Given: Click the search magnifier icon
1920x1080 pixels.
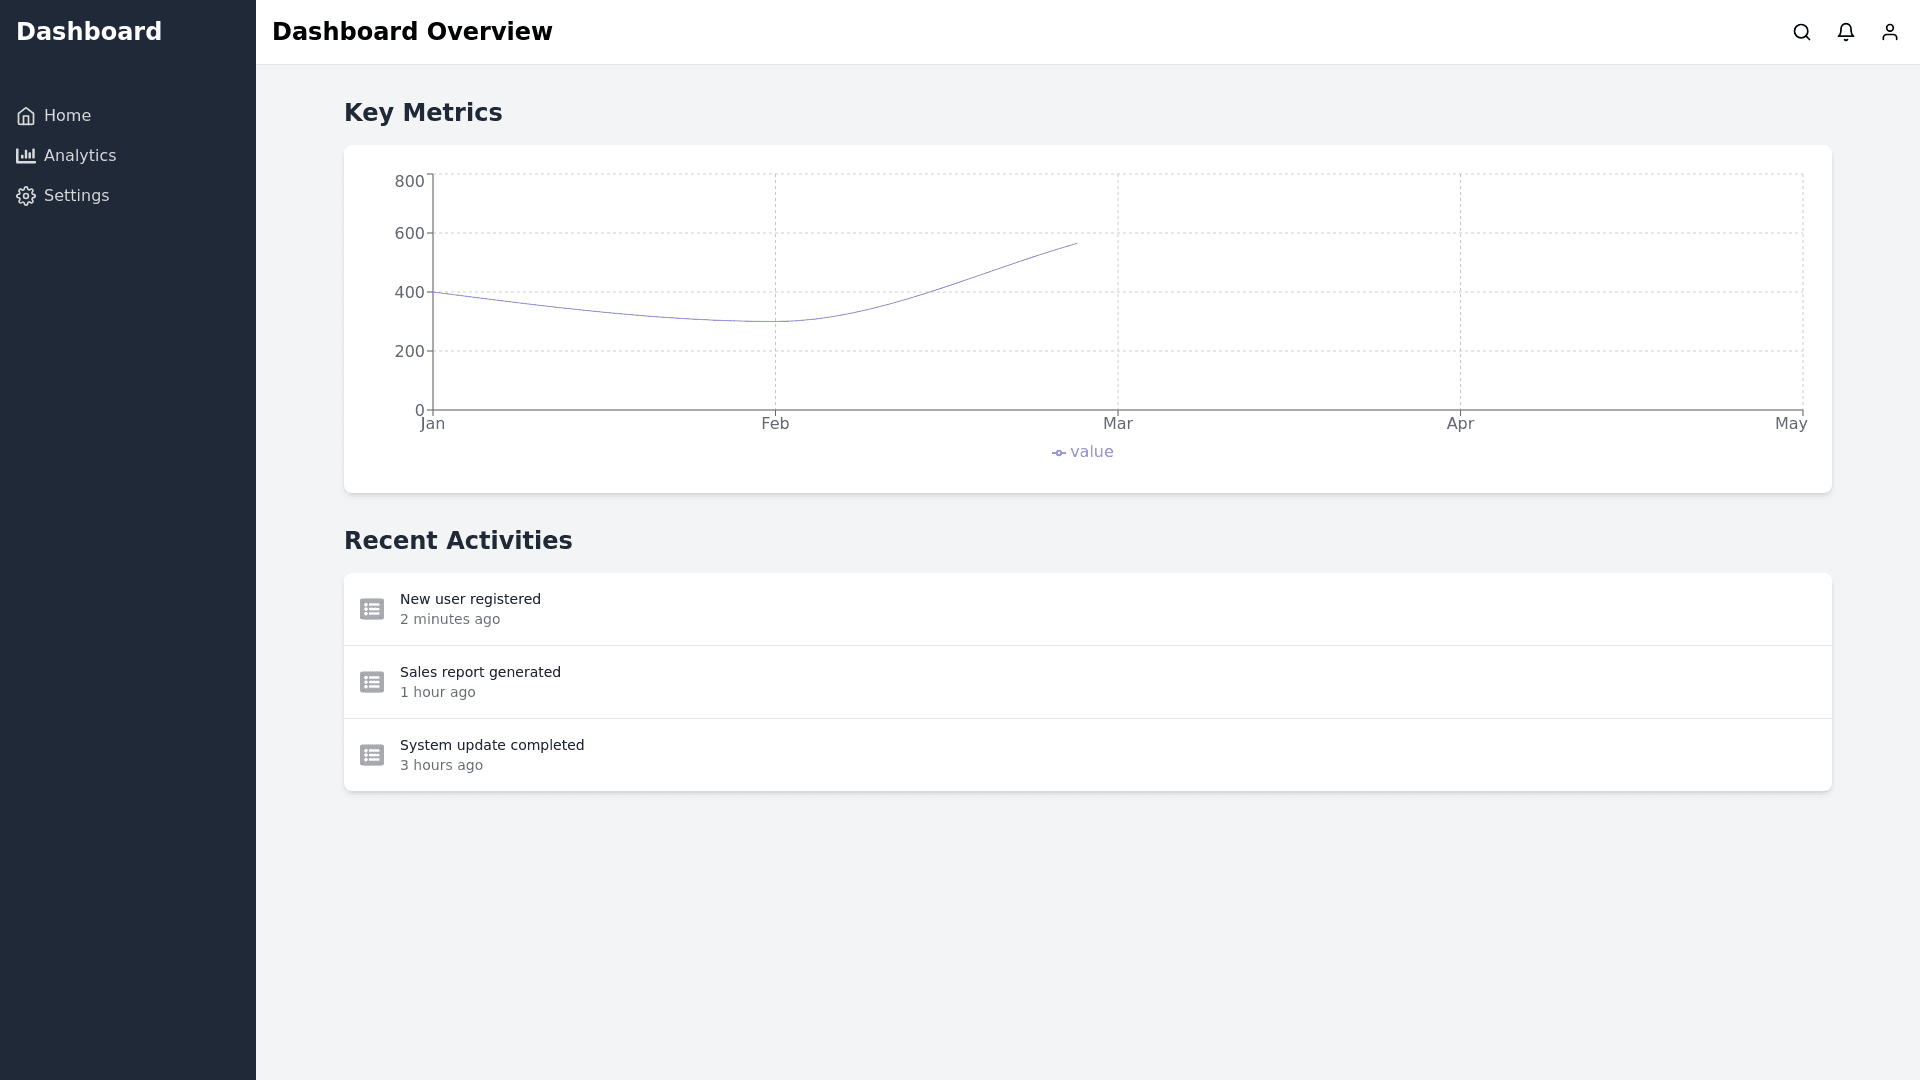Looking at the screenshot, I should point(1802,32).
